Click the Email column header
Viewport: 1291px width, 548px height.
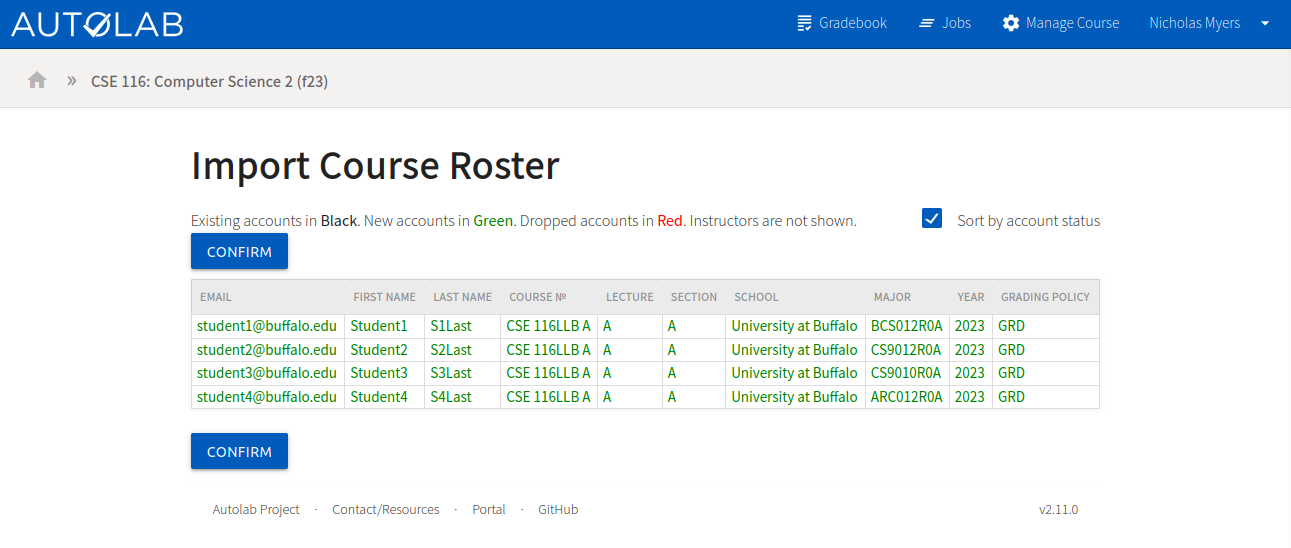(x=268, y=297)
